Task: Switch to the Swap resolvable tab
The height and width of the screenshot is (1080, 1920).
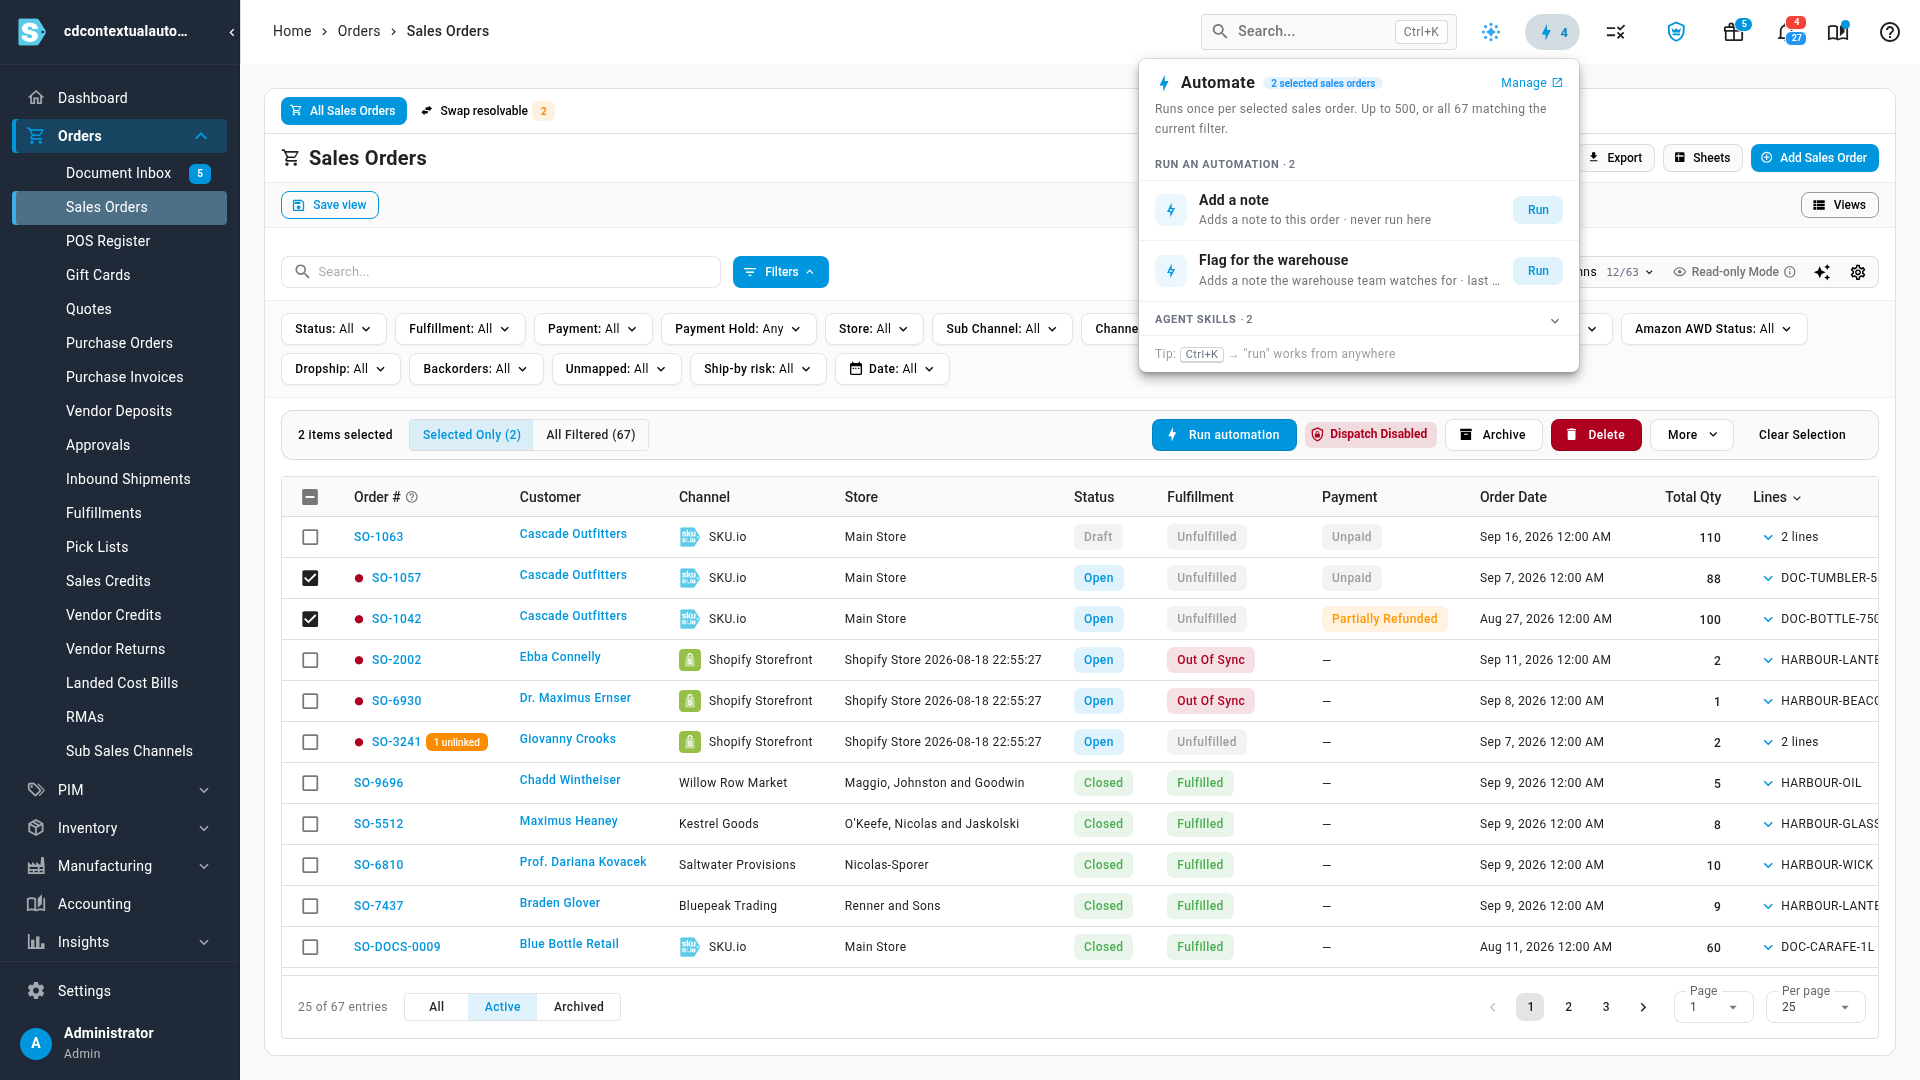Action: 485,111
